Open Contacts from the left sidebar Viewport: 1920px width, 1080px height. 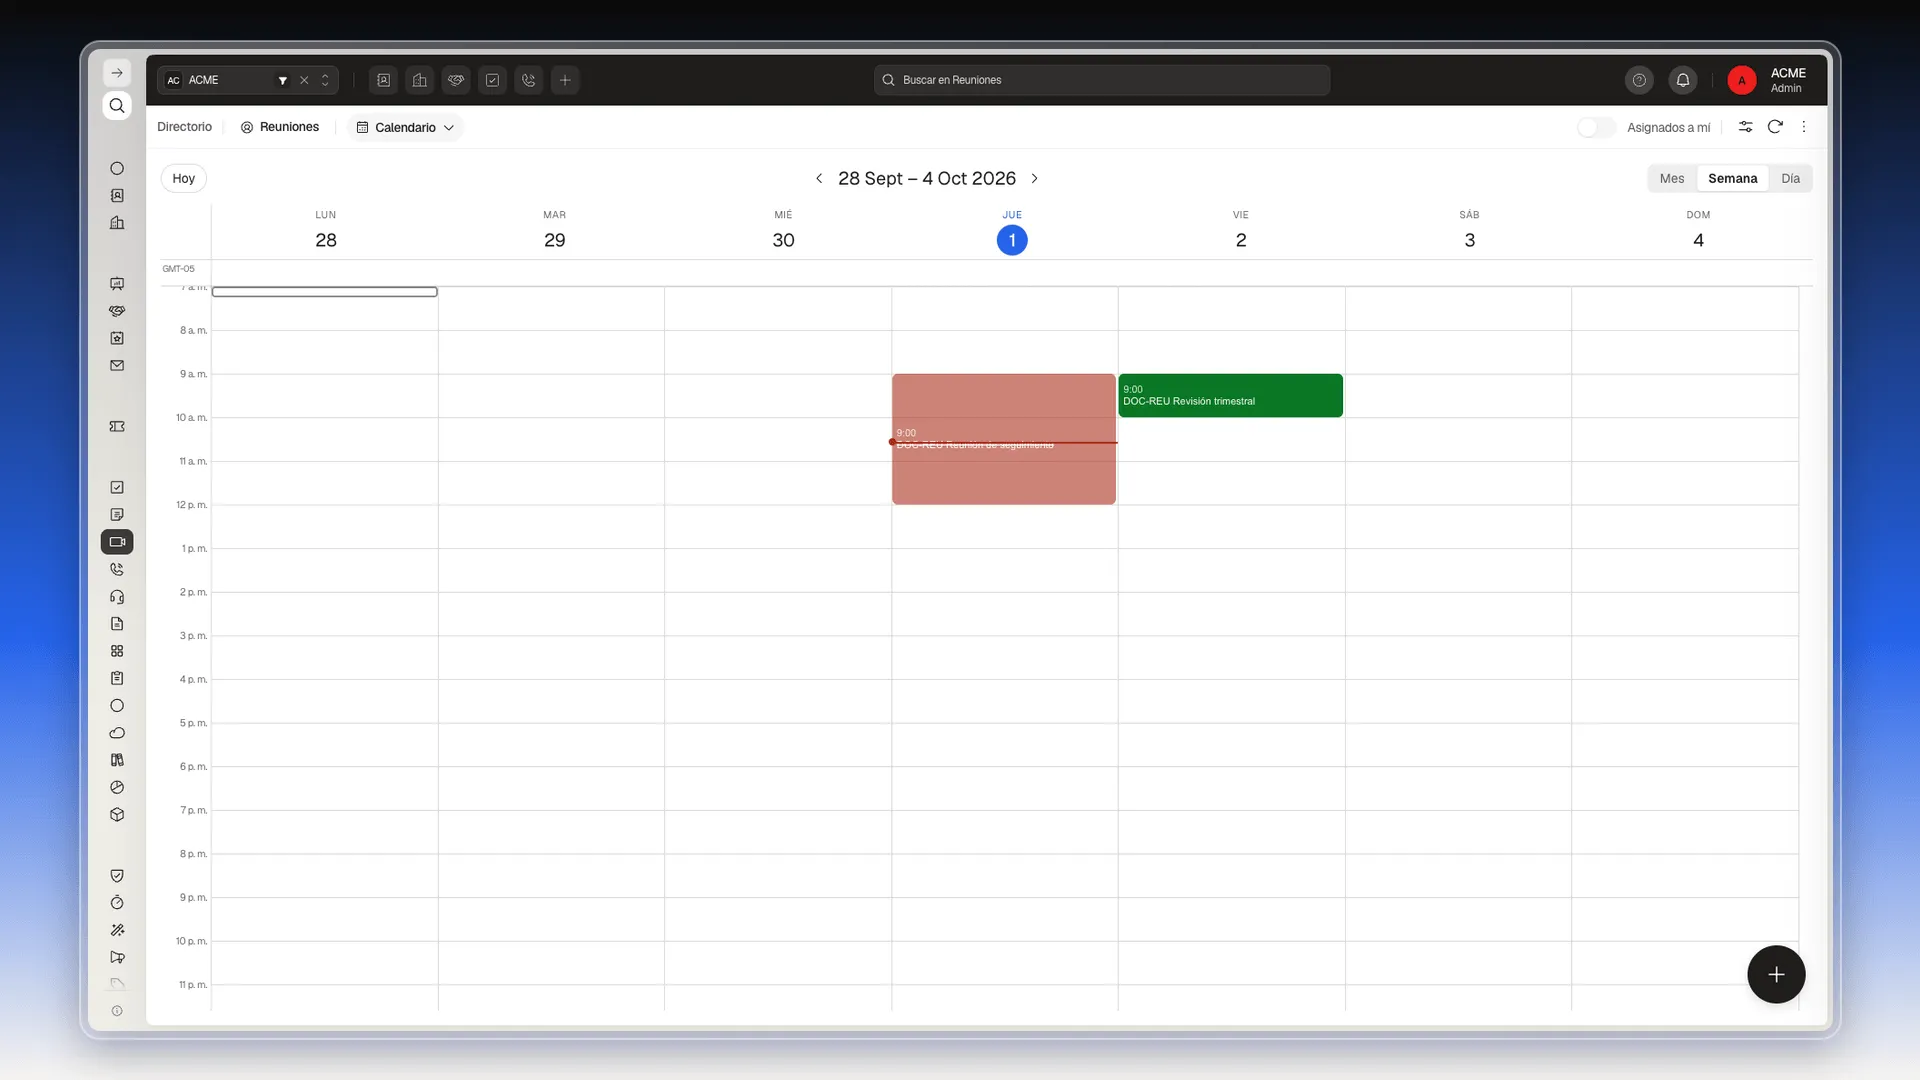117,196
